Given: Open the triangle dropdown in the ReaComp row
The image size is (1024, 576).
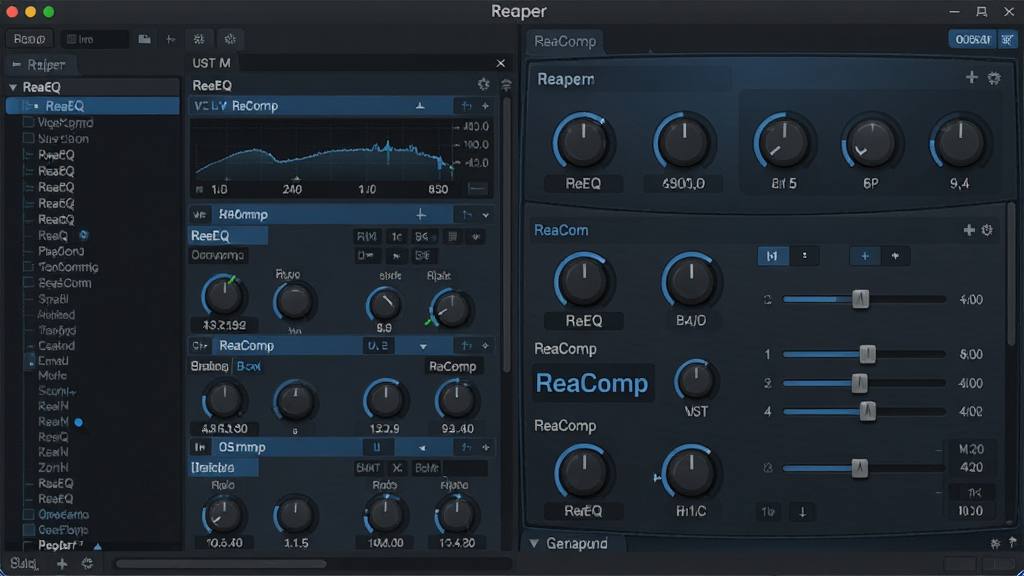Looking at the screenshot, I should 423,346.
